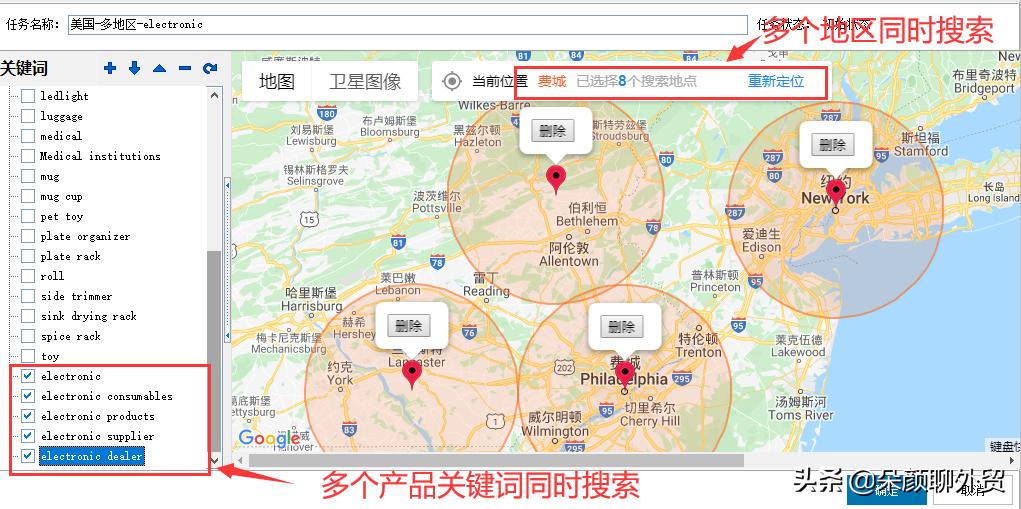Select the map pin over Philadelphia
This screenshot has height=509, width=1021.
click(625, 377)
